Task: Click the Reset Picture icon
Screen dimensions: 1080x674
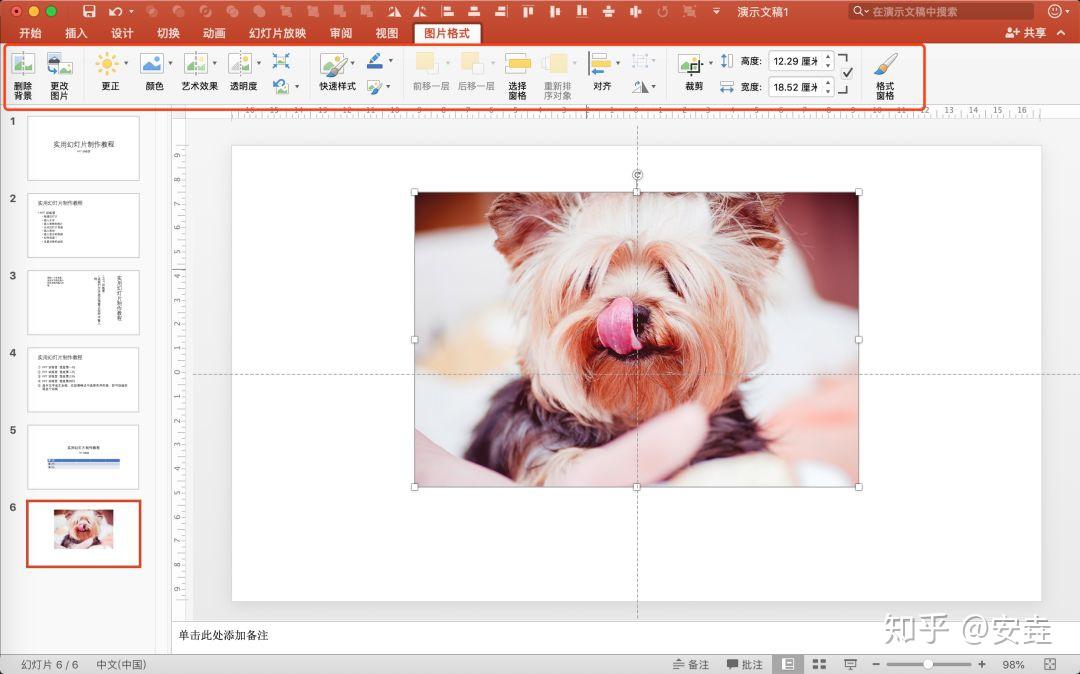Action: [x=280, y=86]
